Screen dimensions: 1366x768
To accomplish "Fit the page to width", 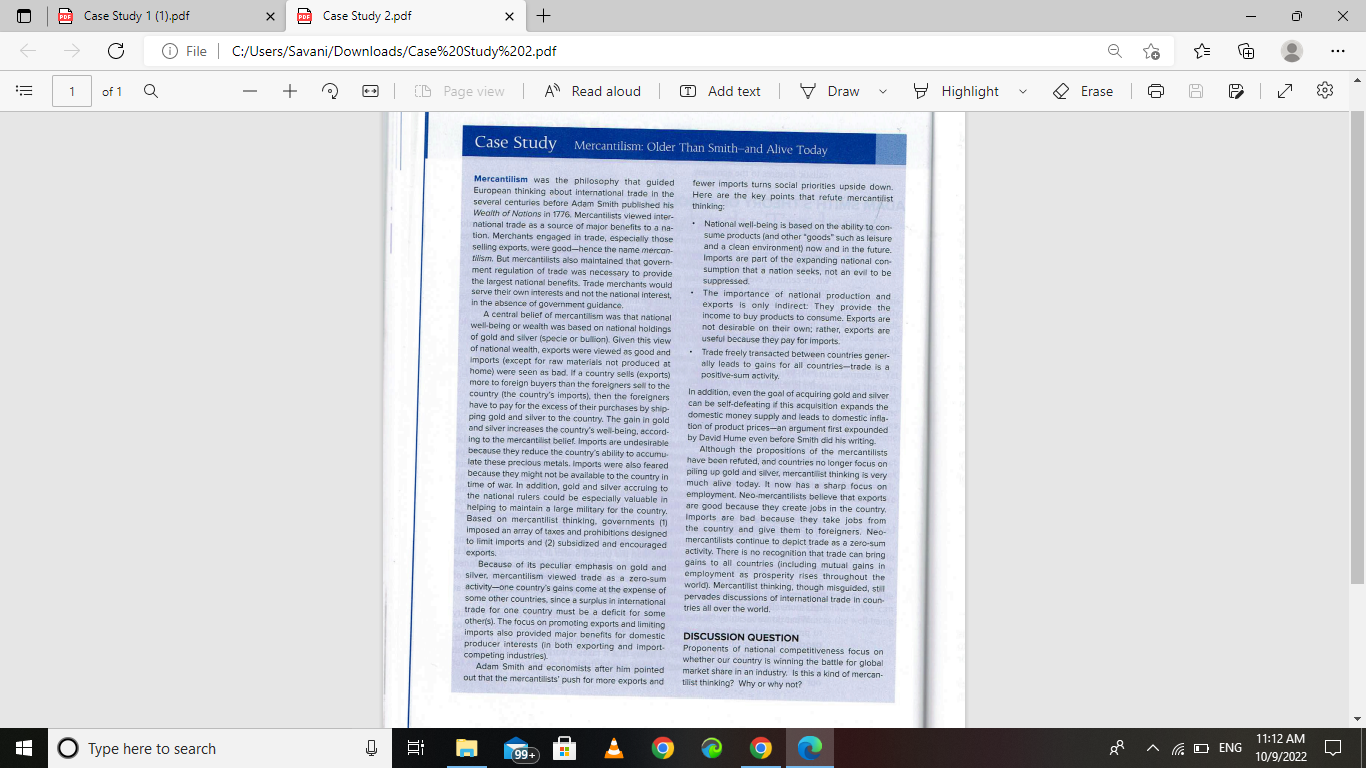I will click(x=370, y=91).
